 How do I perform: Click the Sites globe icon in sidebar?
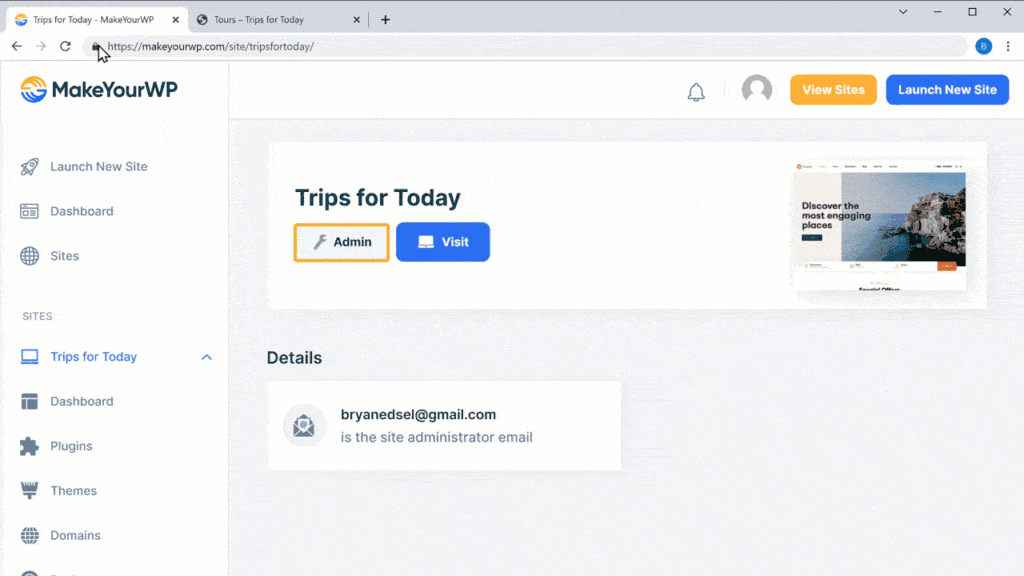30,256
